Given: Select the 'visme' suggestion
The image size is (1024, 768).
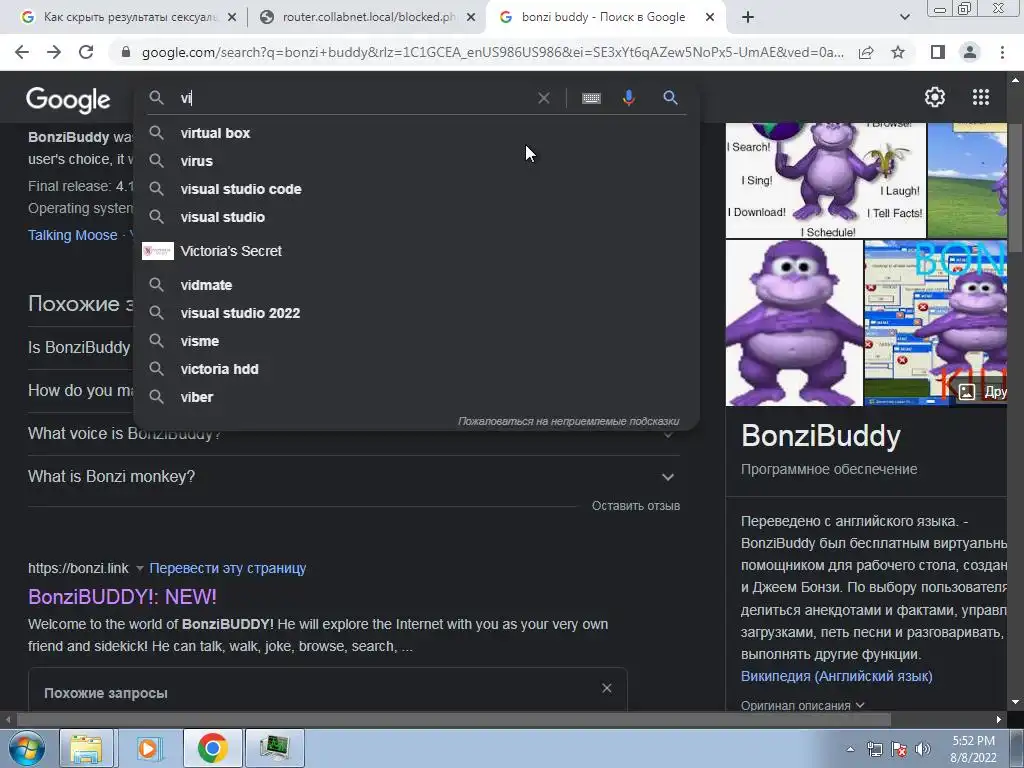Looking at the screenshot, I should click(x=417, y=342).
